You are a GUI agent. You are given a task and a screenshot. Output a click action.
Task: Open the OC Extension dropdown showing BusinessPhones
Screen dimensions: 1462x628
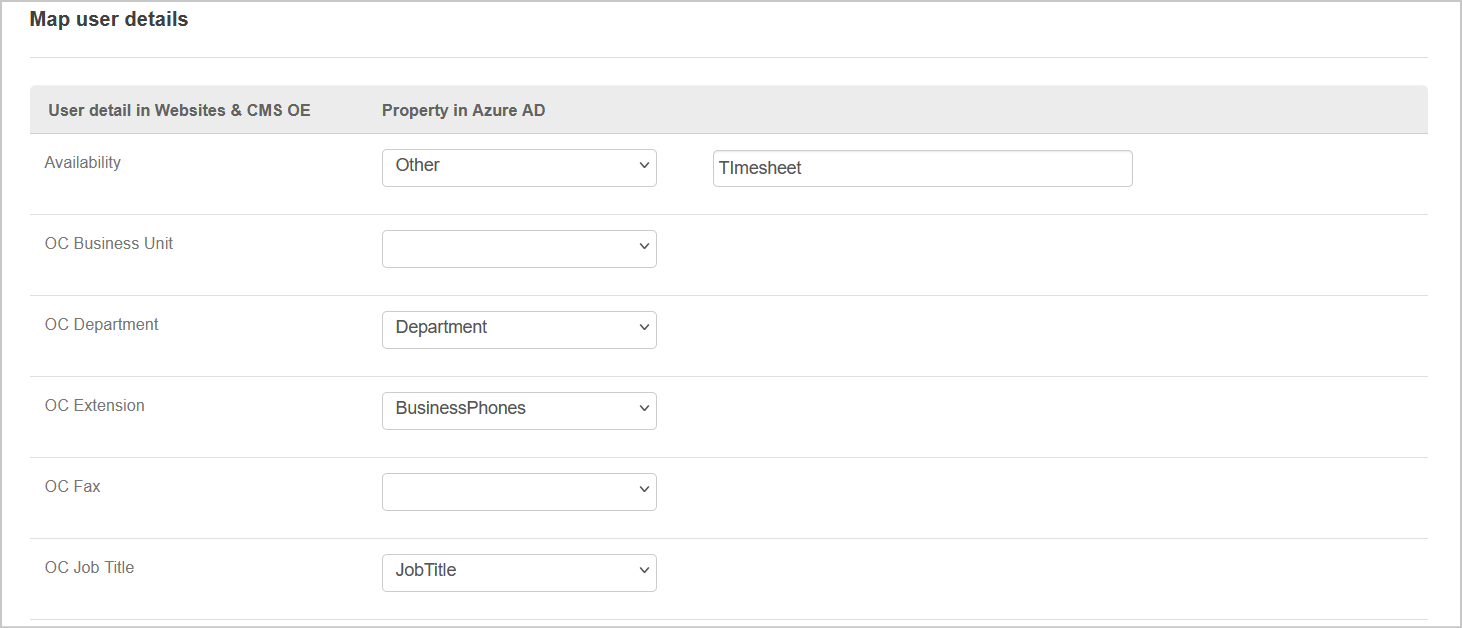point(519,411)
